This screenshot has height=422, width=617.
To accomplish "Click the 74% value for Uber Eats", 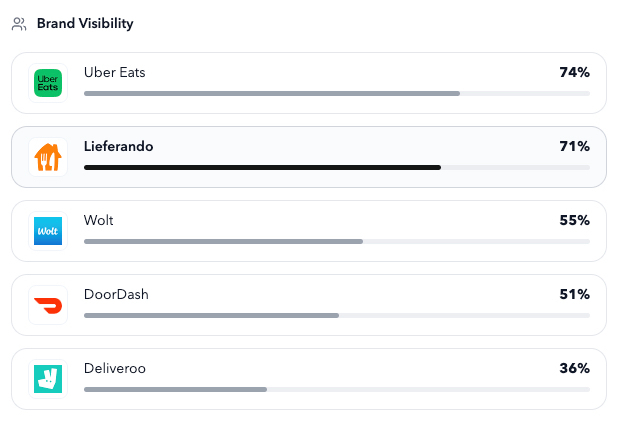I will (574, 72).
